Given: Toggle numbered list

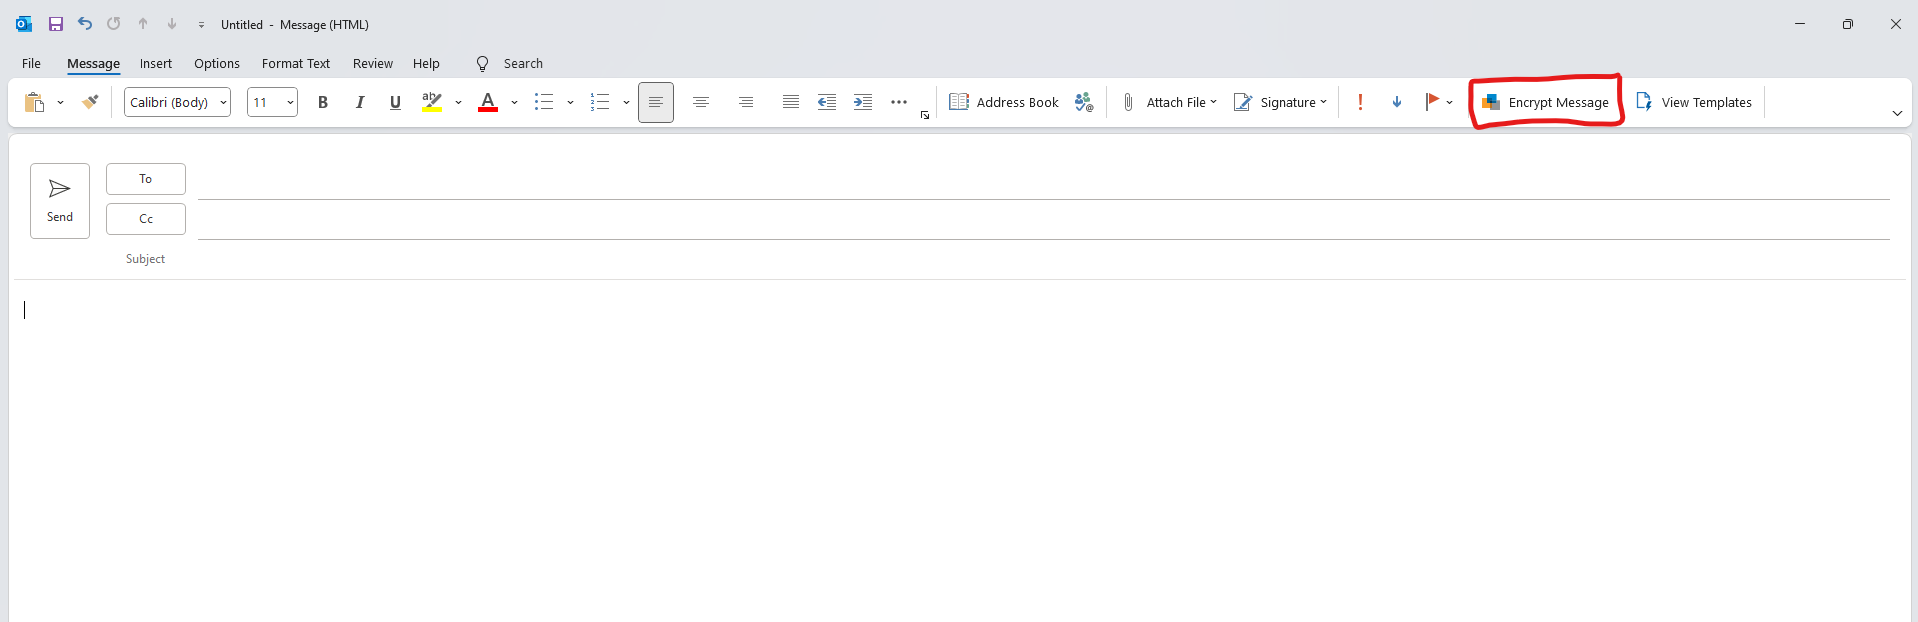Looking at the screenshot, I should (x=600, y=102).
